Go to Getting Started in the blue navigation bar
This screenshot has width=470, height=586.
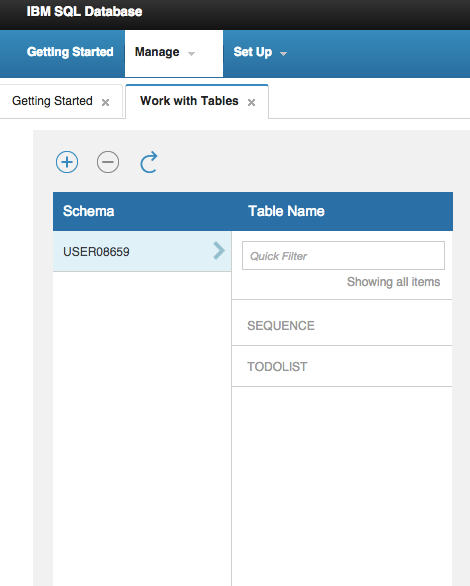pos(70,52)
